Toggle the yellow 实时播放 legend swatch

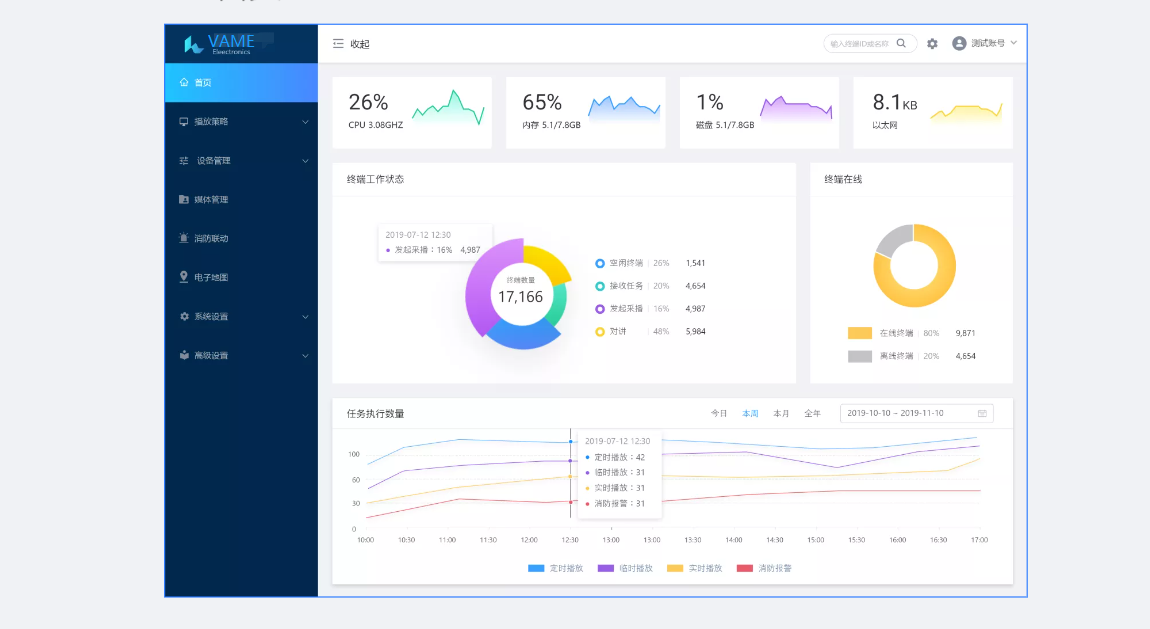point(675,568)
